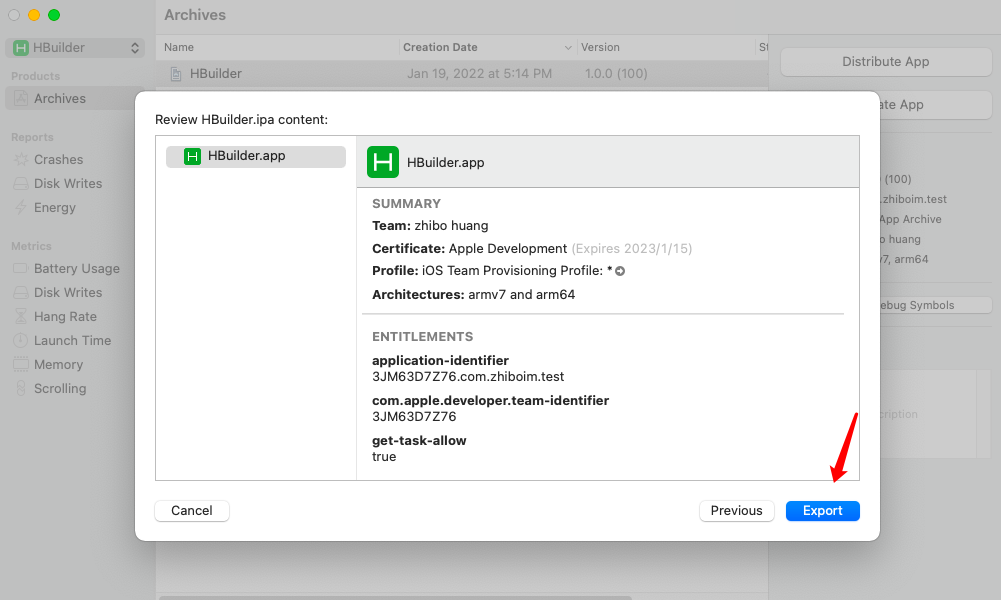Click the Disk Writes icon under Reports
The height and width of the screenshot is (600, 1001).
tap(21, 184)
